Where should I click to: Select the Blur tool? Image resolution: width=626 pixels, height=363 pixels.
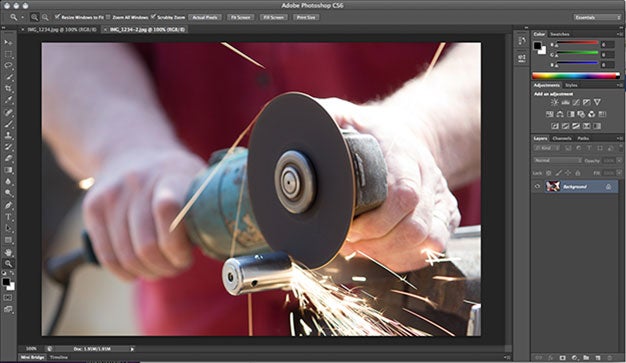8,182
